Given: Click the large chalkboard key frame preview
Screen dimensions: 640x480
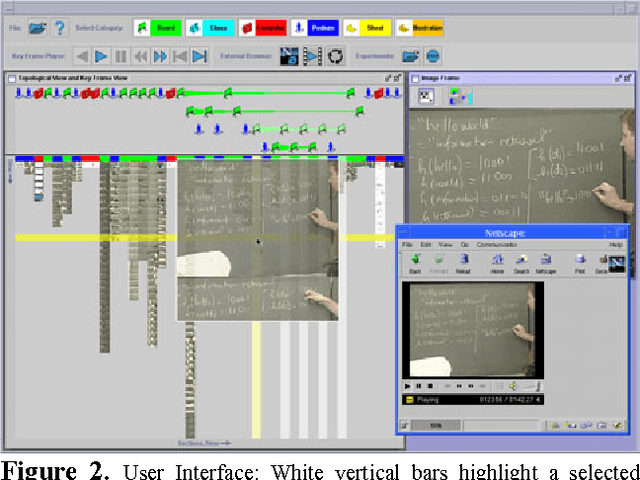Looking at the screenshot, I should coord(258,240).
